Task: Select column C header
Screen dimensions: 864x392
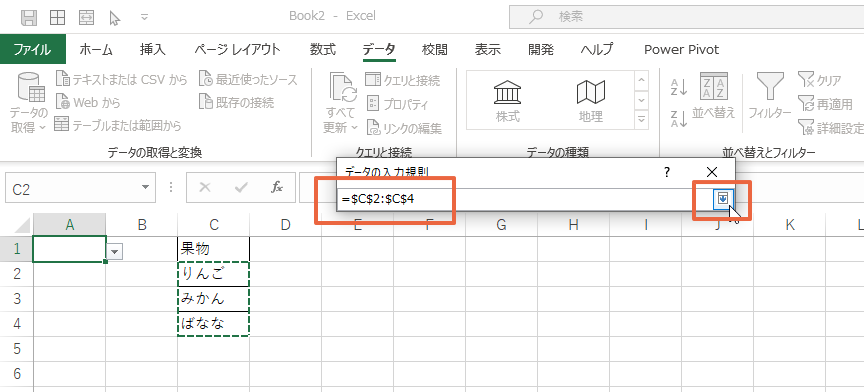Action: (214, 224)
